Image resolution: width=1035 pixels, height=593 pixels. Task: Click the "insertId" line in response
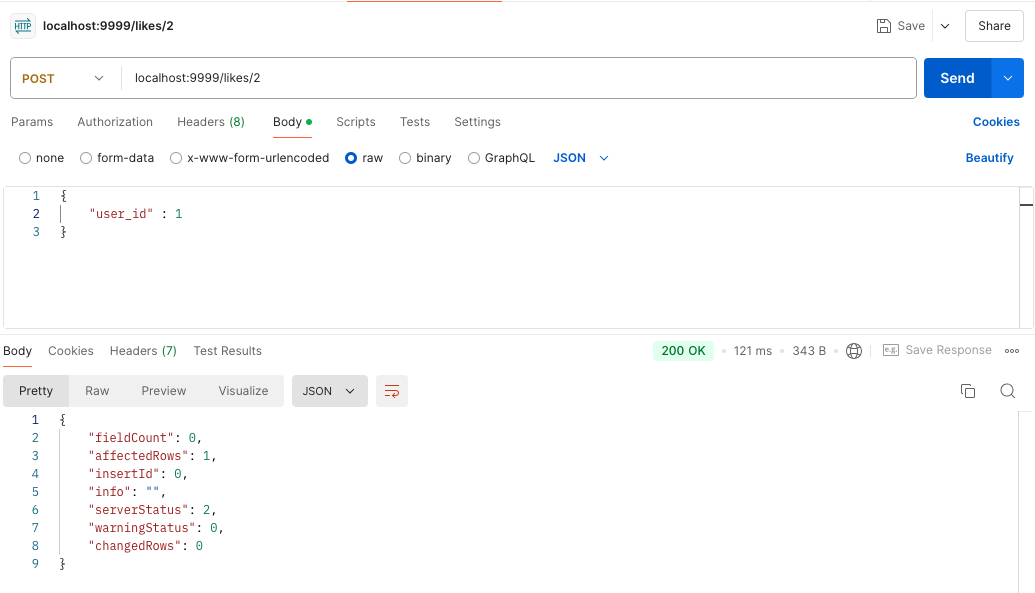(137, 474)
